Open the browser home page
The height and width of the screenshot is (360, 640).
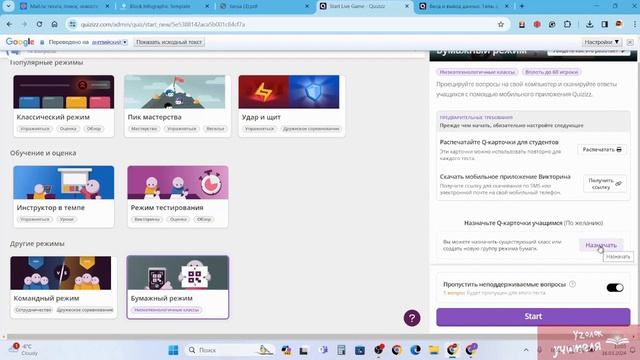click(x=54, y=24)
